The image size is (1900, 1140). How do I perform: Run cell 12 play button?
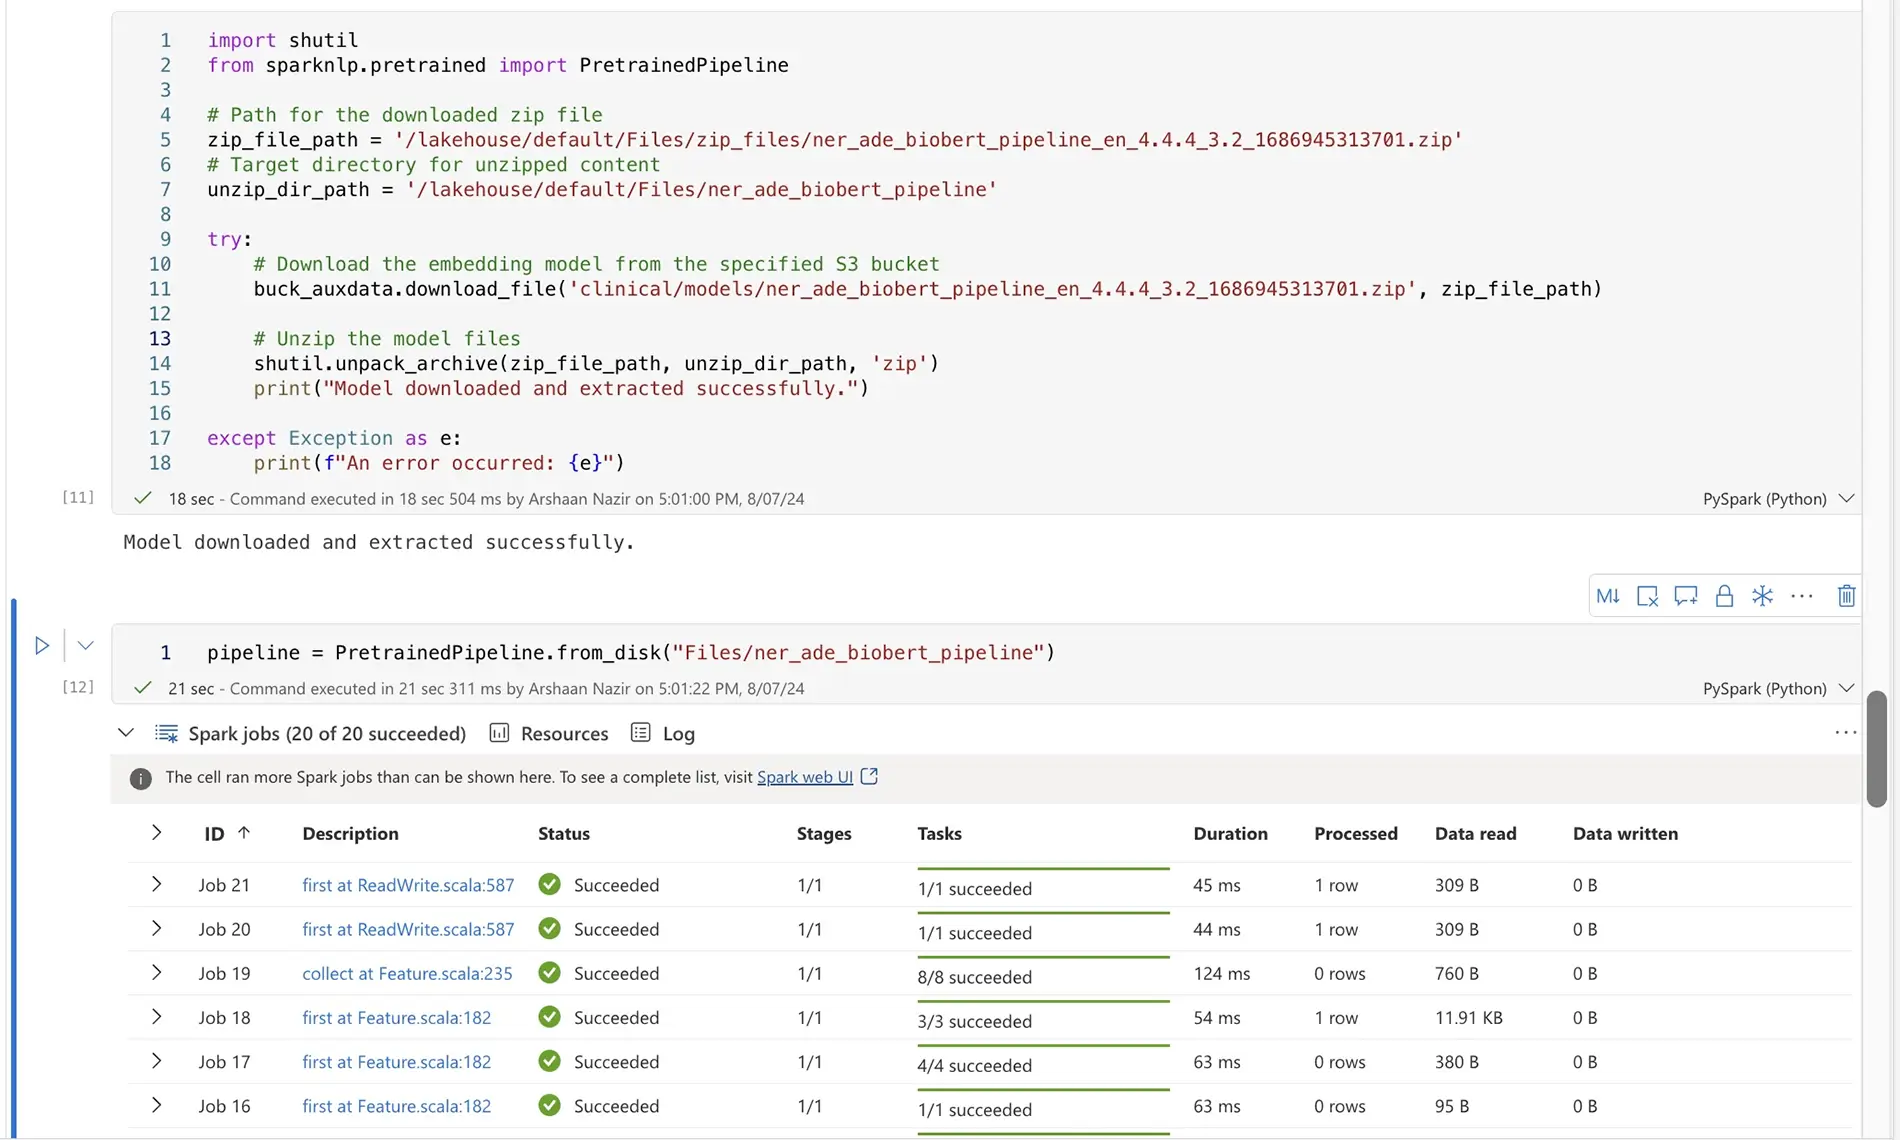coord(42,646)
